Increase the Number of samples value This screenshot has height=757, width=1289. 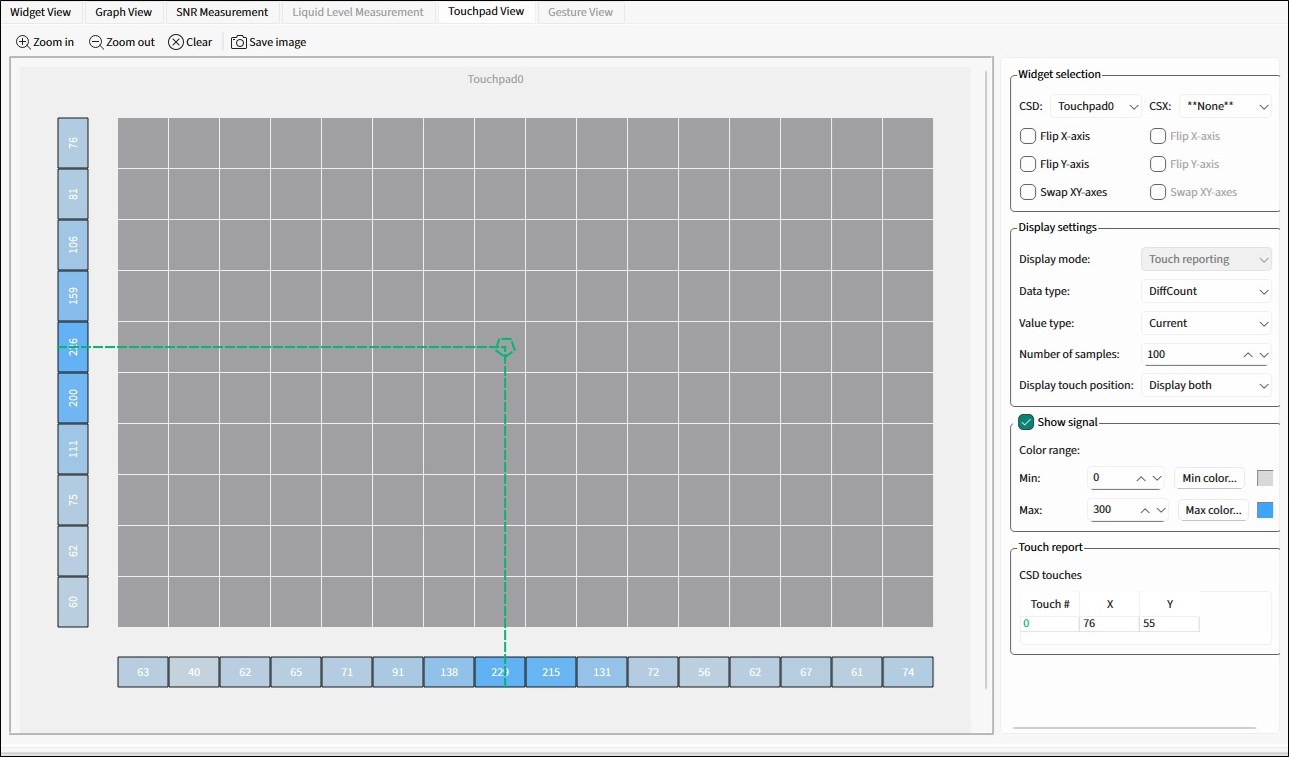(x=1247, y=354)
